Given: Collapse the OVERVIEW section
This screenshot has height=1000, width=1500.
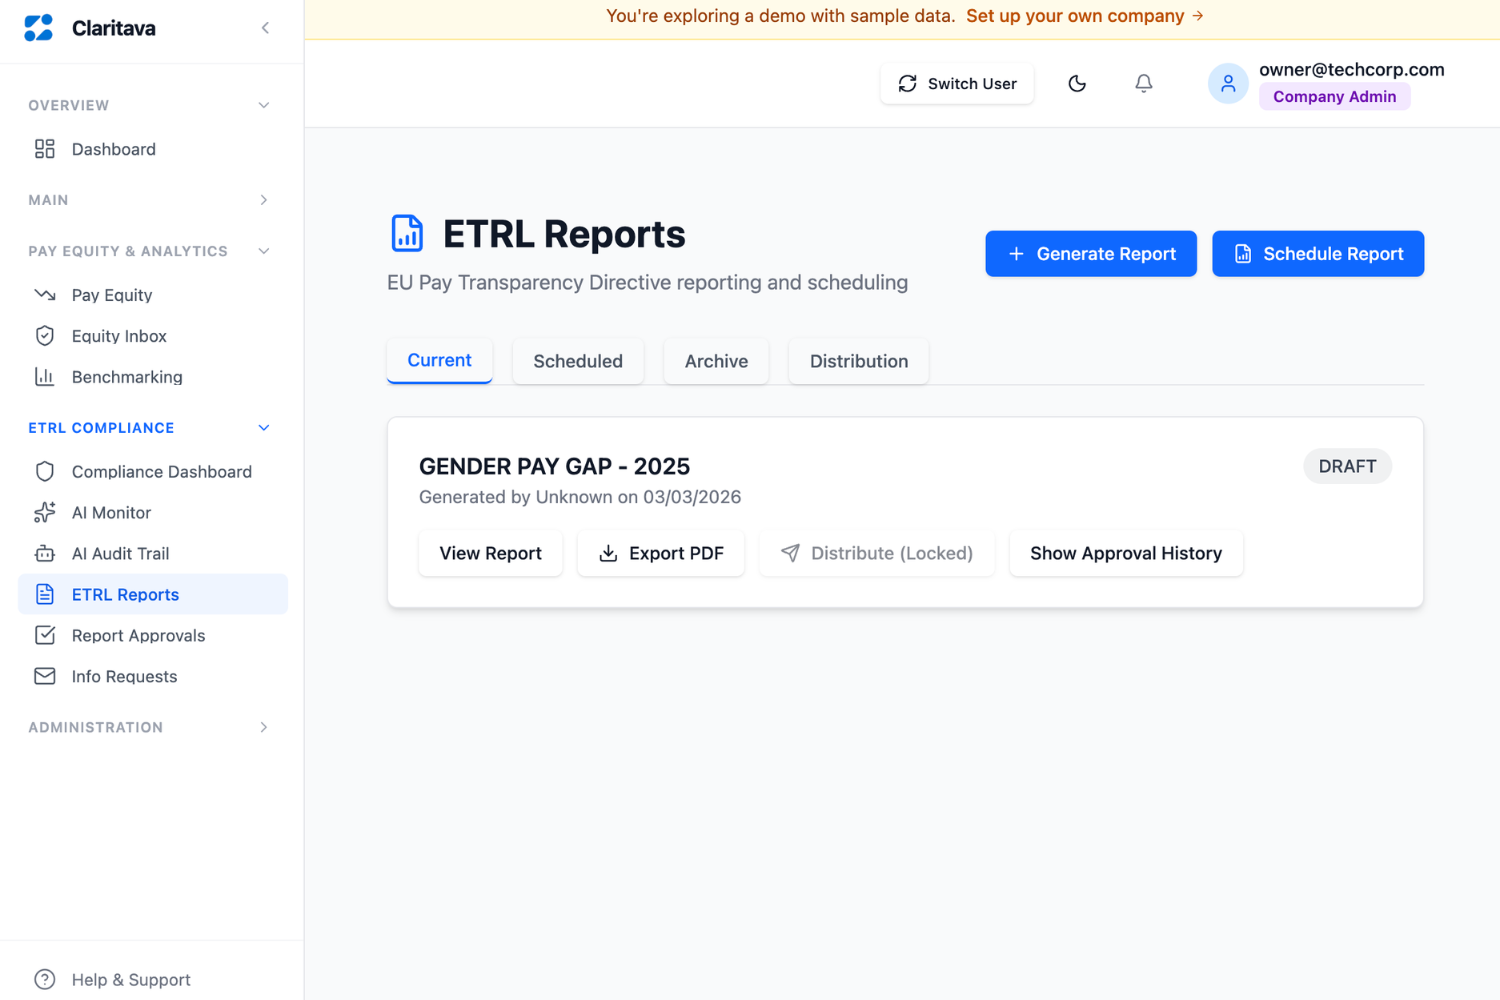Looking at the screenshot, I should [x=264, y=105].
